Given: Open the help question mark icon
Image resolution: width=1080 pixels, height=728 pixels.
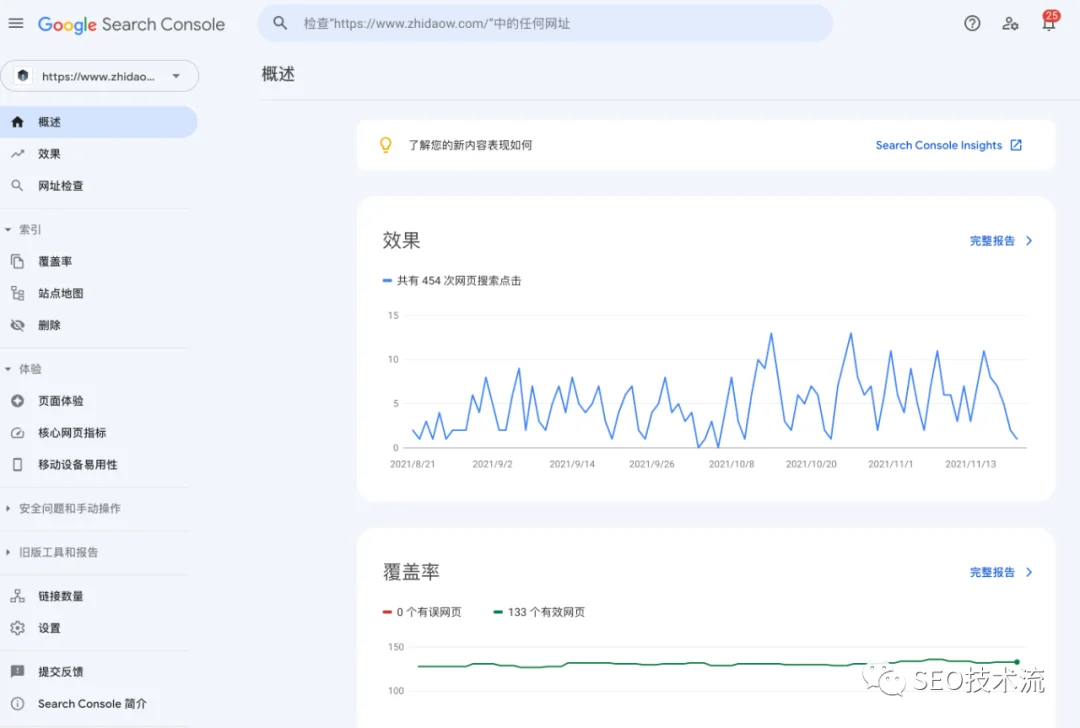Looking at the screenshot, I should 972,23.
